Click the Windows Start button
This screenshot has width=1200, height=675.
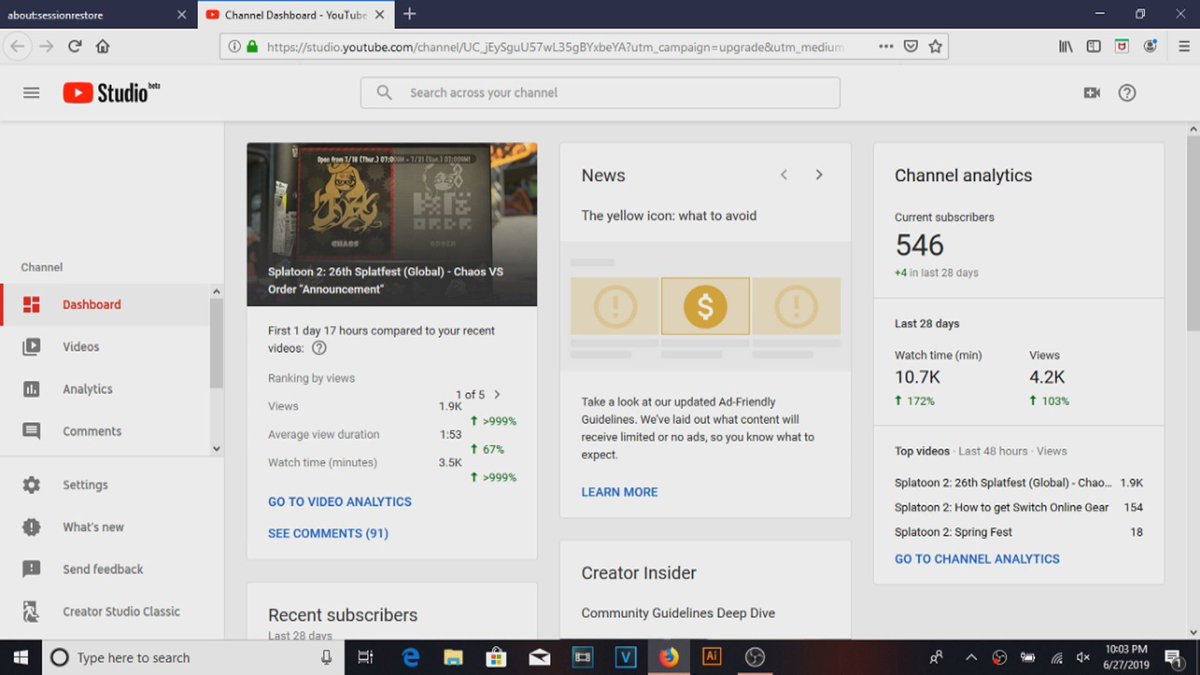20,657
